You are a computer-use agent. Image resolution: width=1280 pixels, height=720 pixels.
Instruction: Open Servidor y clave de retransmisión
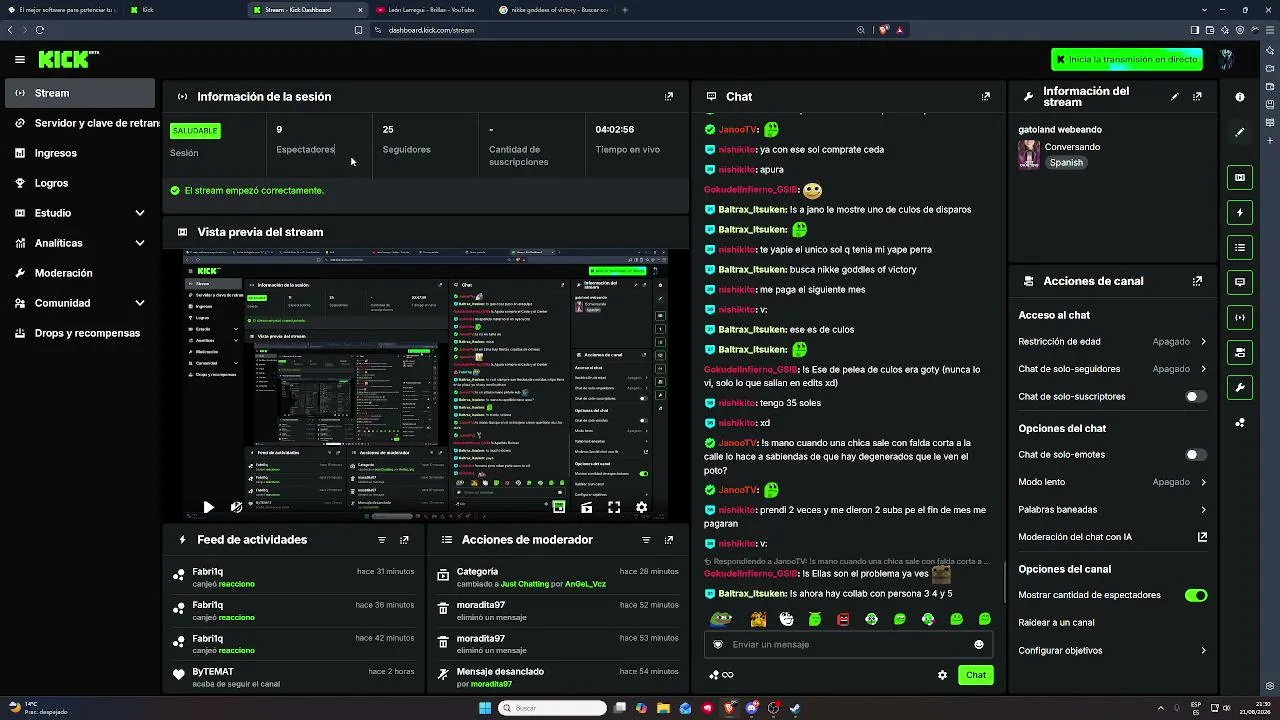80,123
